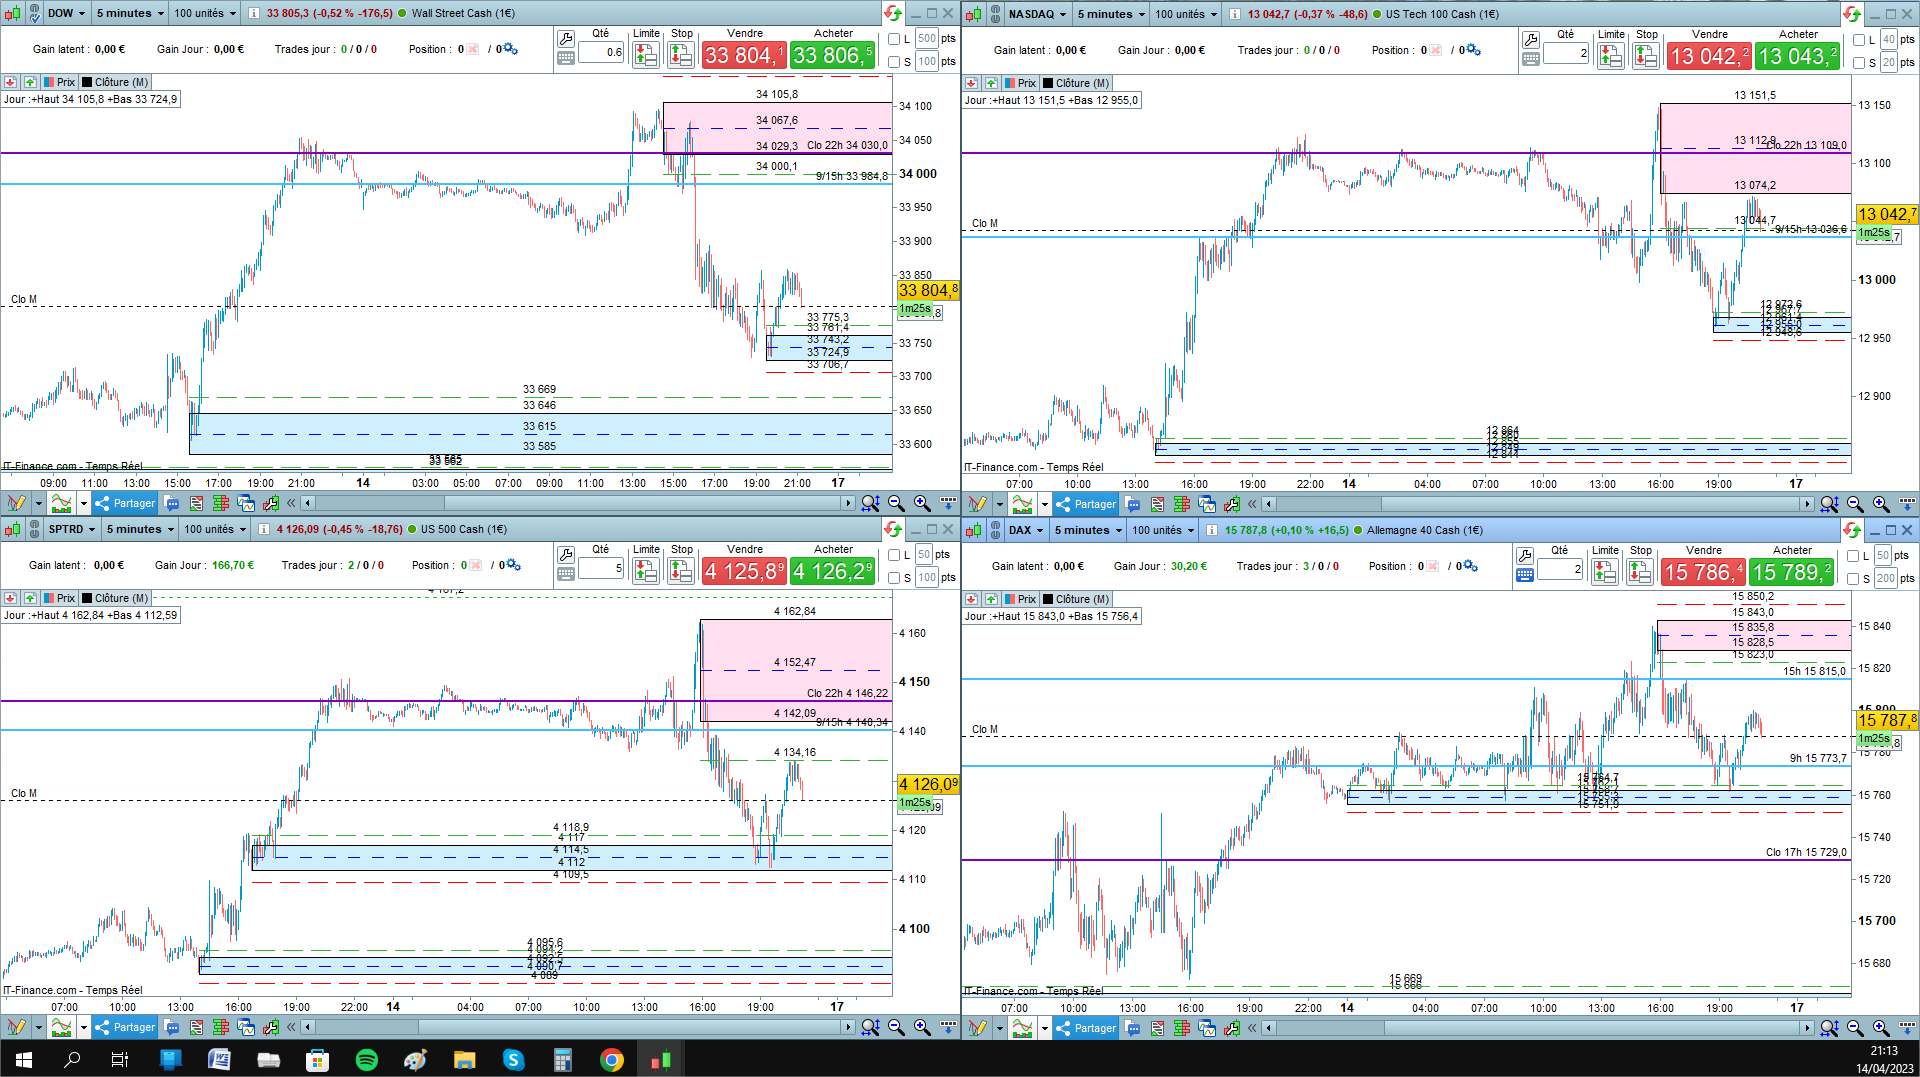Image resolution: width=1920 pixels, height=1077 pixels.
Task: Open the indicators icon on SPTRD chart toolbar
Action: pyautogui.click(x=62, y=1027)
